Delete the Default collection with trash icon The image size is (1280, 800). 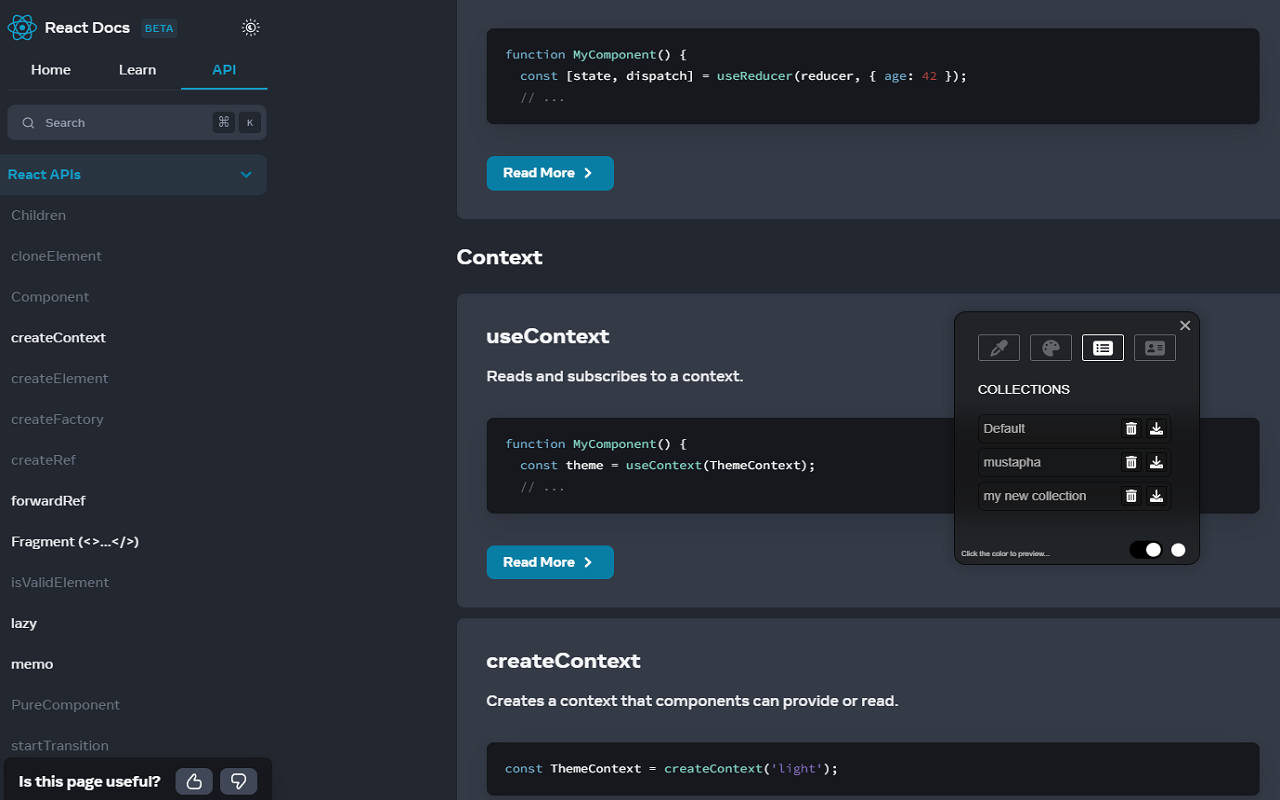pyautogui.click(x=1131, y=428)
